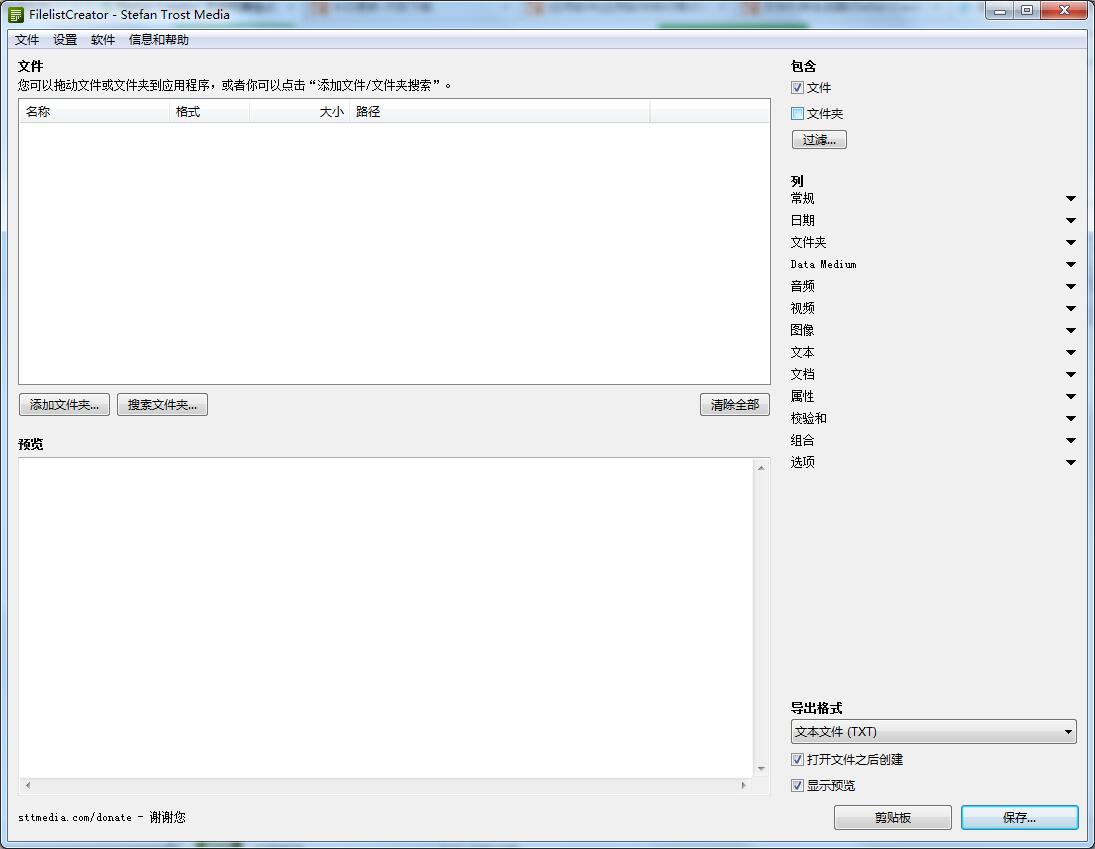The image size is (1095, 849).
Task: Expand the 校验和 column section
Action: pos(1070,418)
